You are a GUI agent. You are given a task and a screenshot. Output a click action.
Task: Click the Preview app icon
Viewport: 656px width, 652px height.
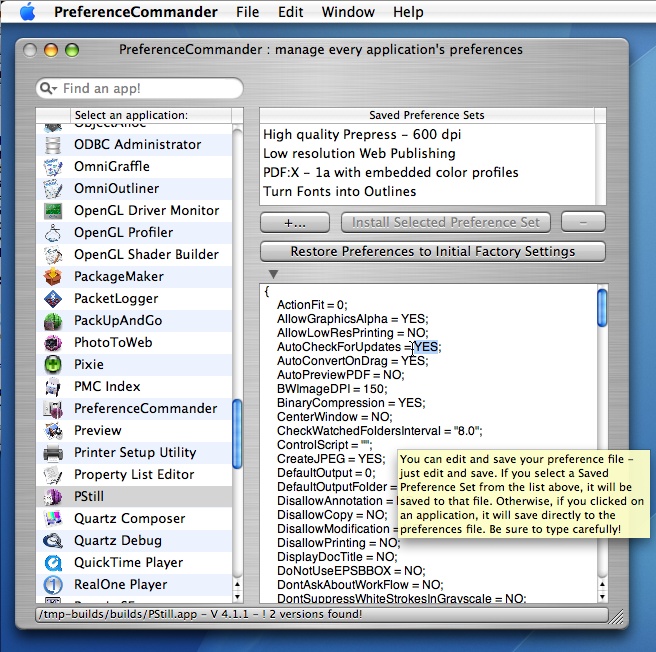53,431
